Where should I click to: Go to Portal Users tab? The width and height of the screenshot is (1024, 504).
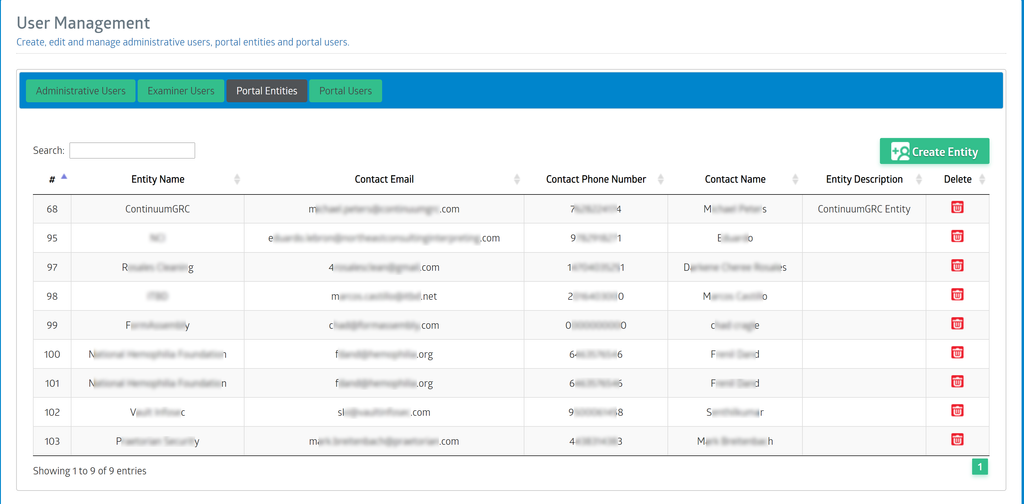345,91
